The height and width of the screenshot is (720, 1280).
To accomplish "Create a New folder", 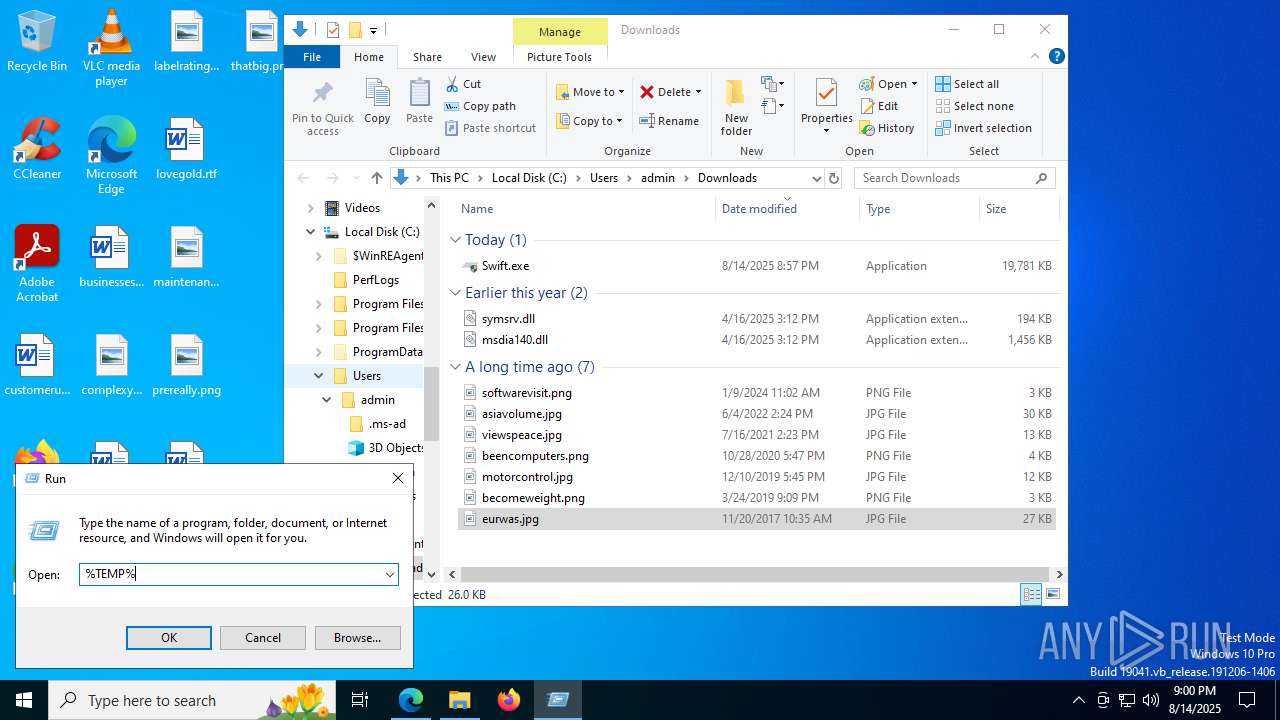I will 736,108.
